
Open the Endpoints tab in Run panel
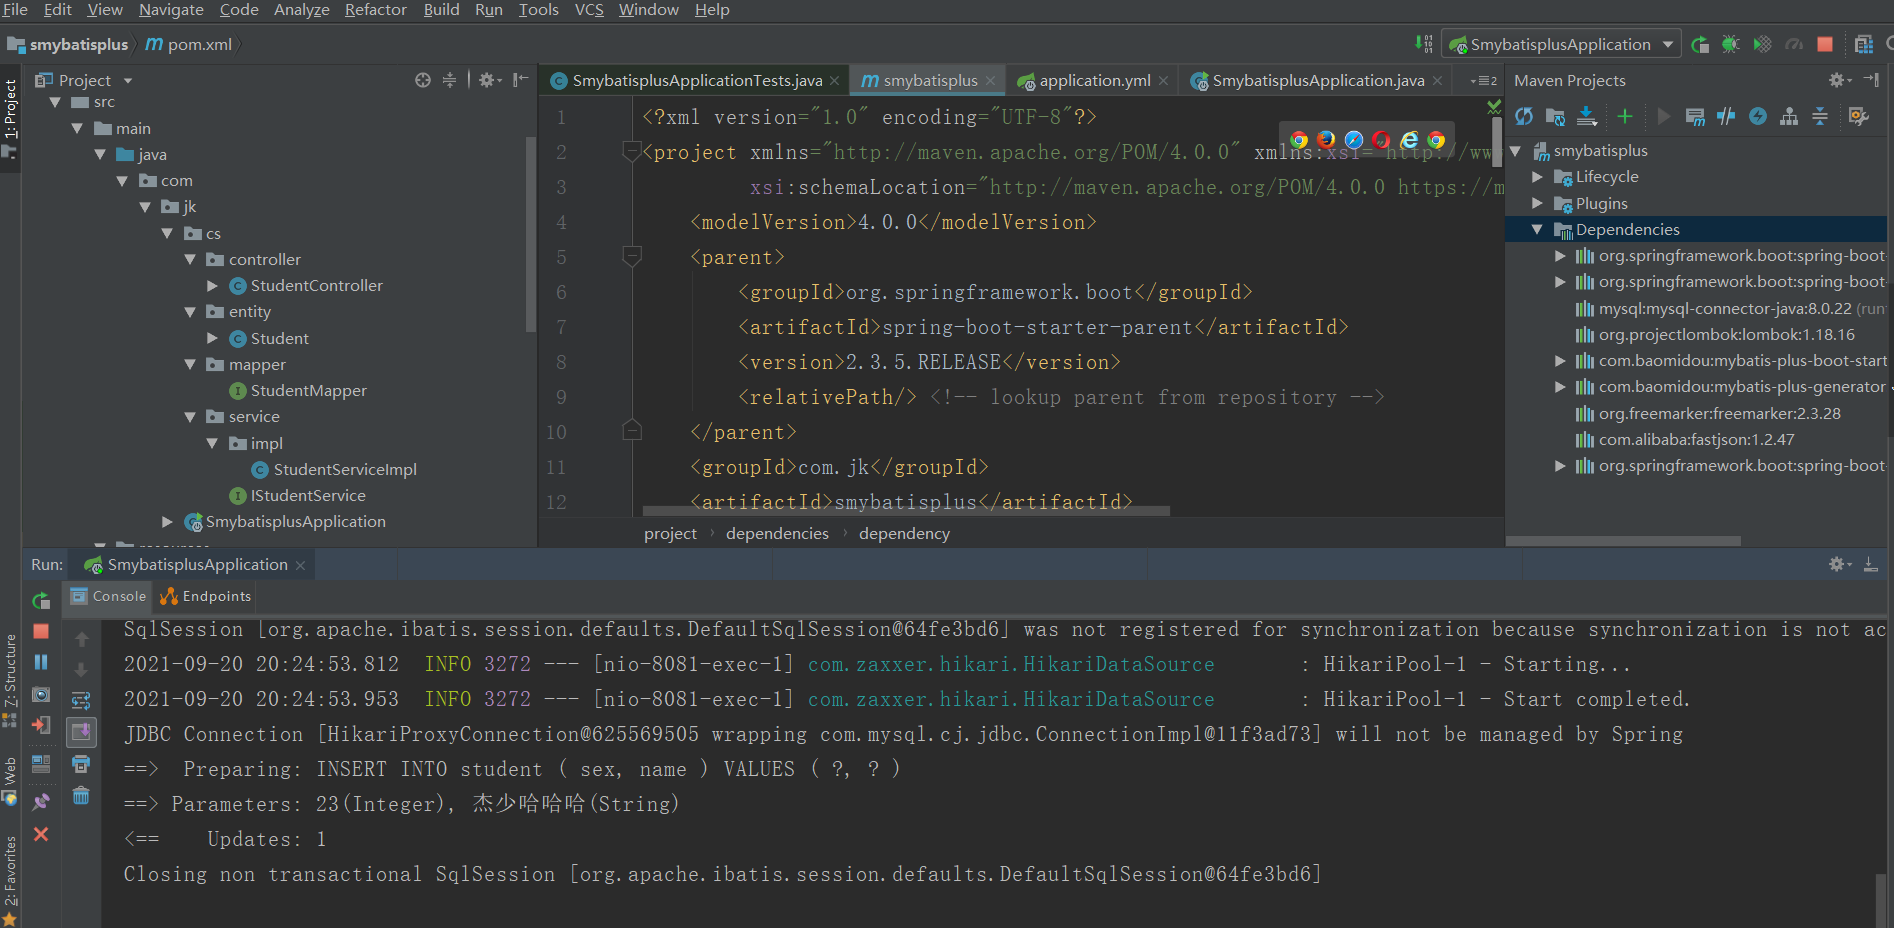point(207,597)
